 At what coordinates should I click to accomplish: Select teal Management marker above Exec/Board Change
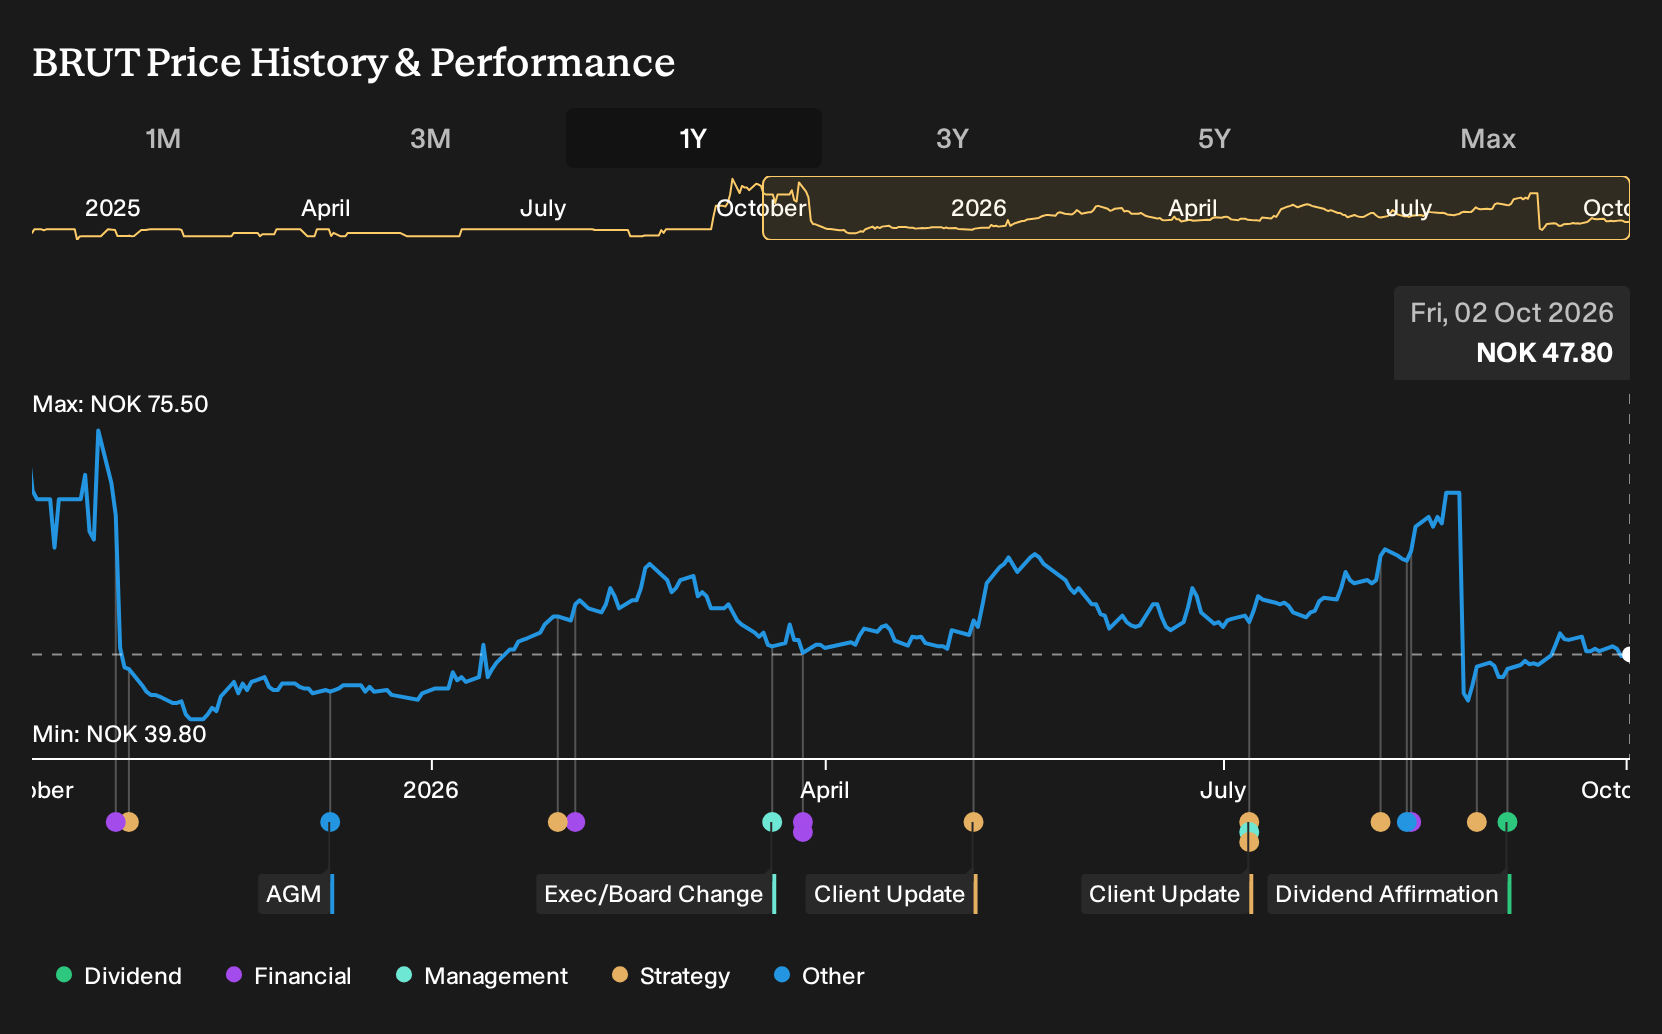(x=772, y=822)
